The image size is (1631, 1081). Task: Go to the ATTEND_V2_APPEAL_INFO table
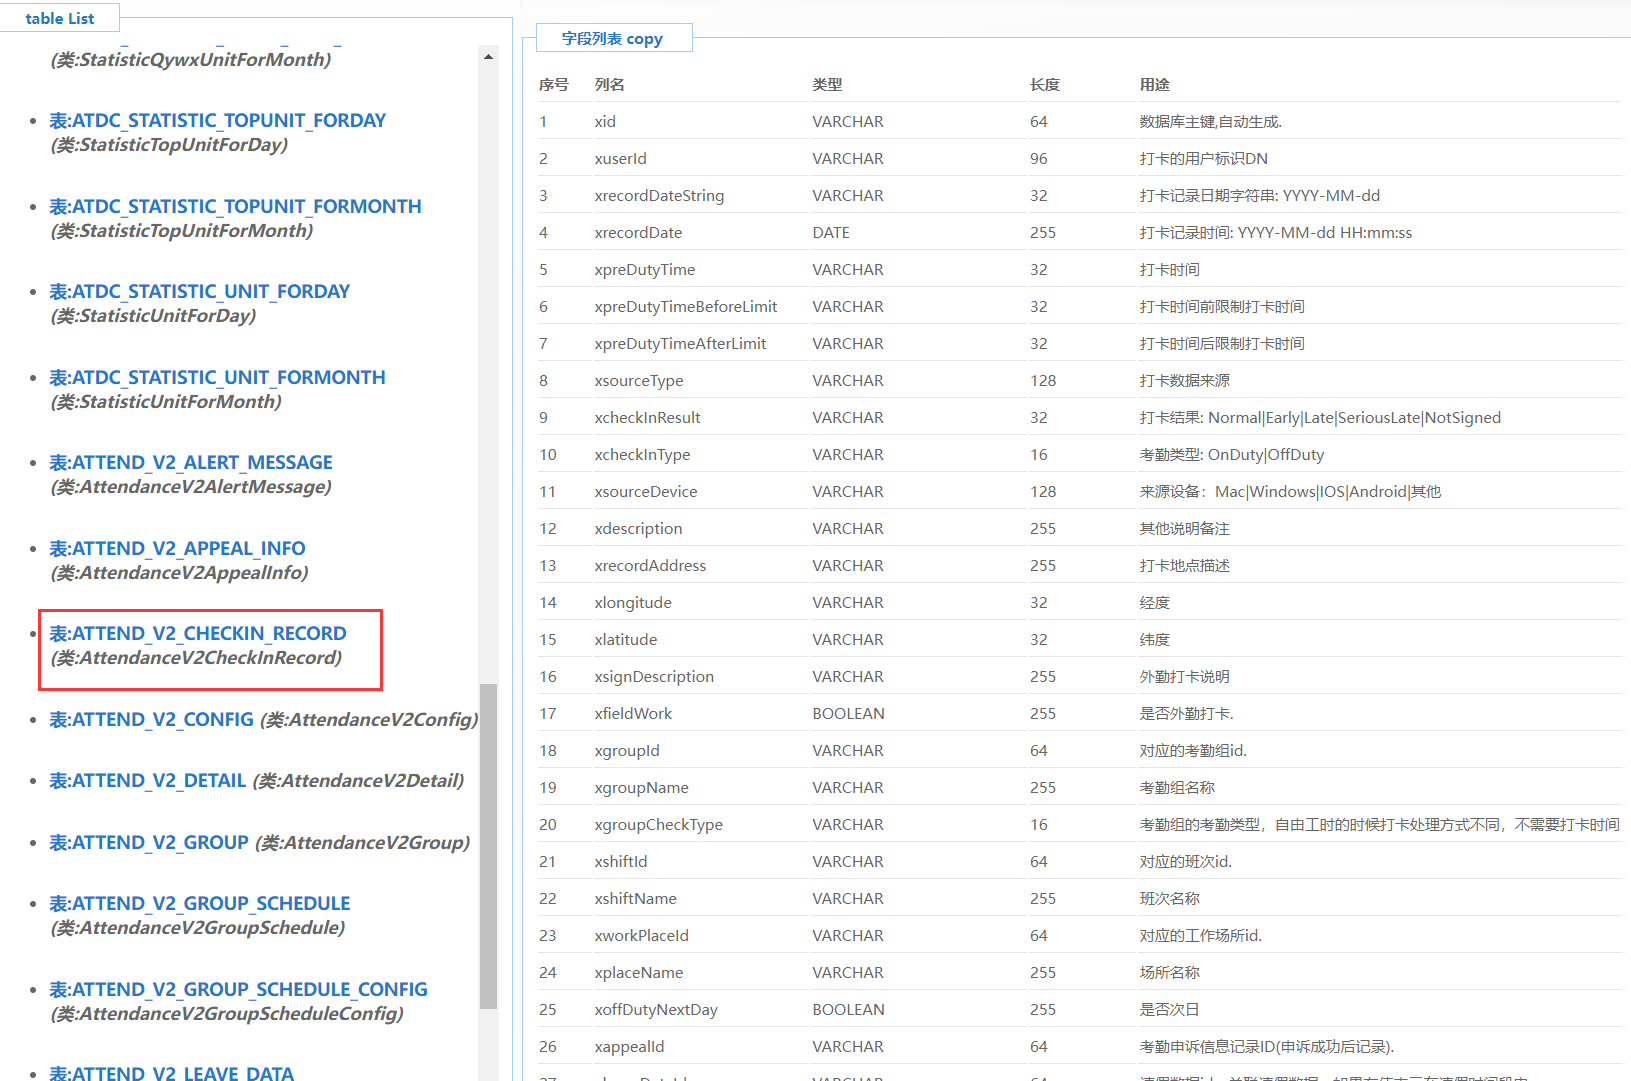coord(177,549)
